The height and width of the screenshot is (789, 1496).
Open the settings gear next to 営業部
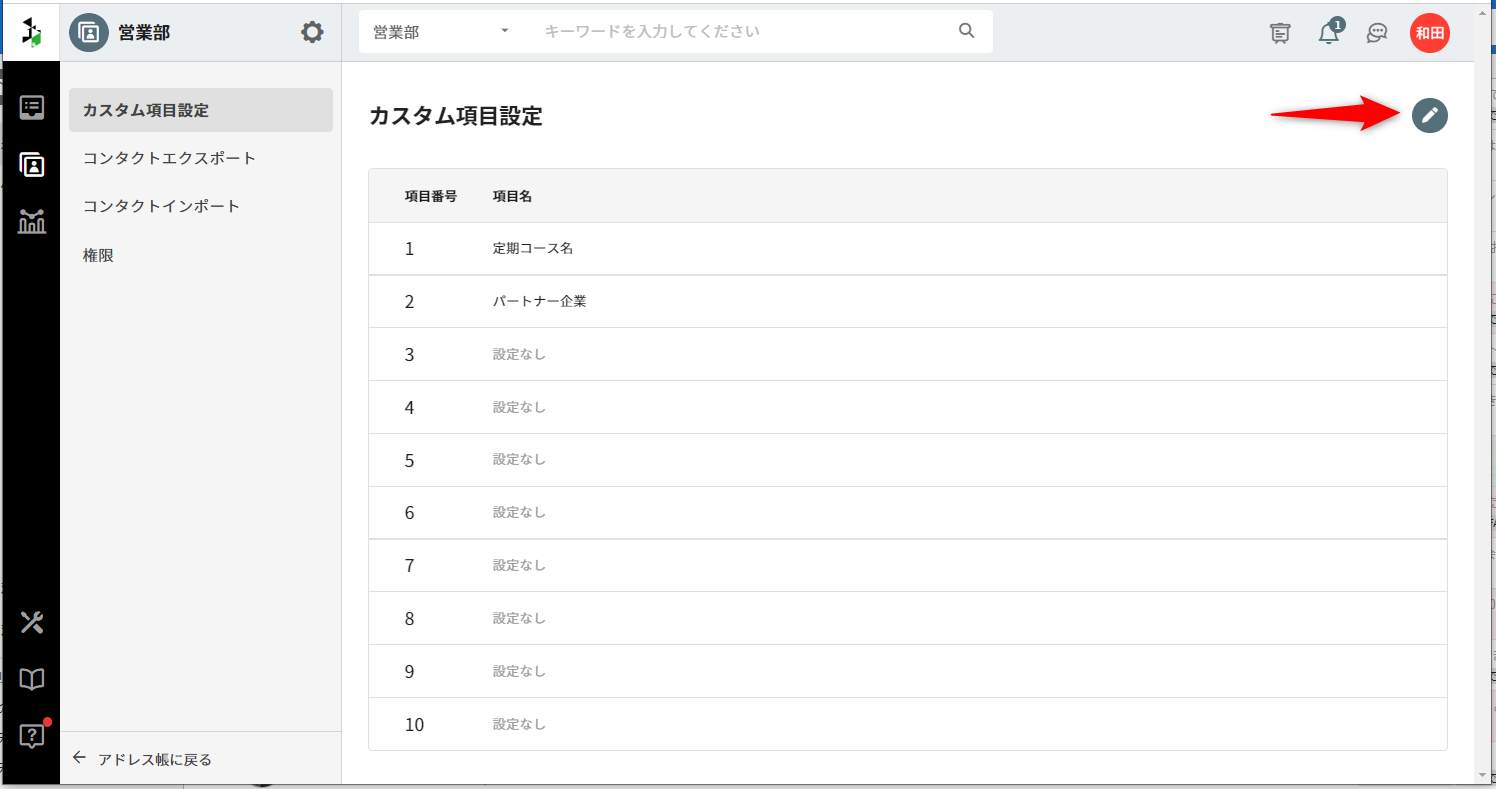point(312,32)
